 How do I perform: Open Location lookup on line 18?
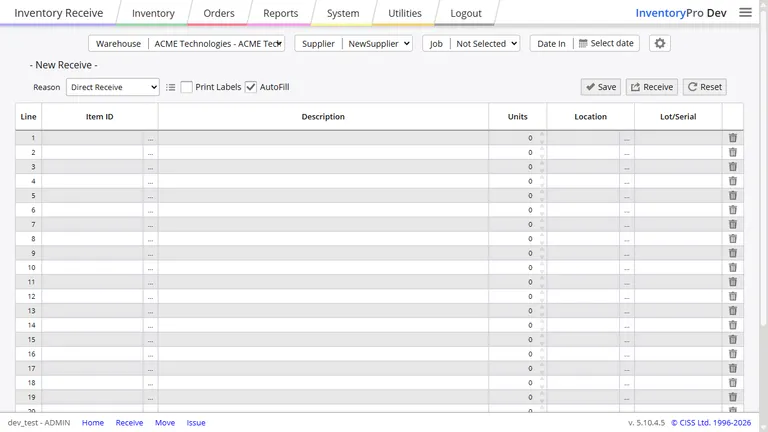626,384
